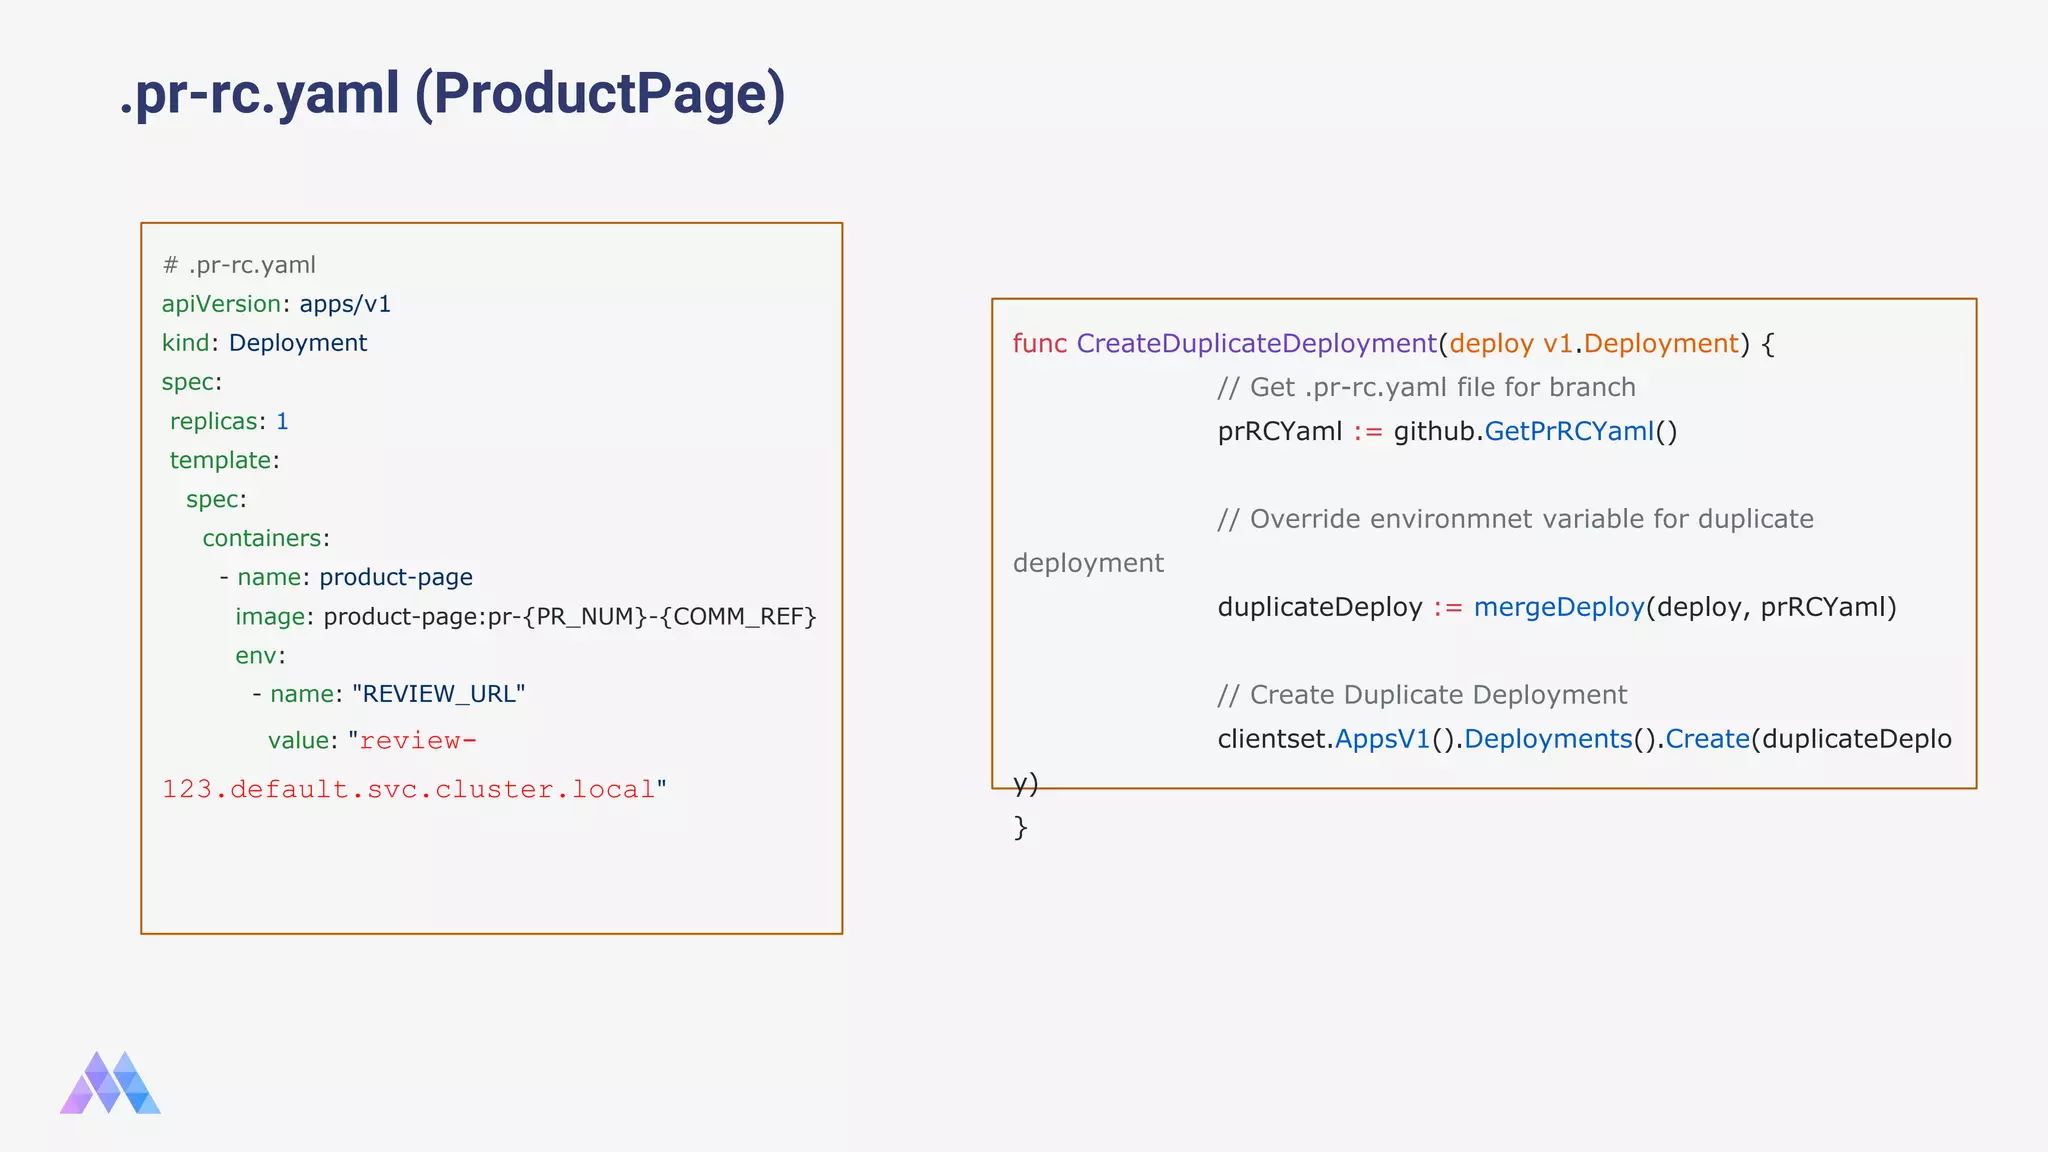Click 'apiVersion: apps/v1' line
2048x1152 pixels.
(276, 304)
